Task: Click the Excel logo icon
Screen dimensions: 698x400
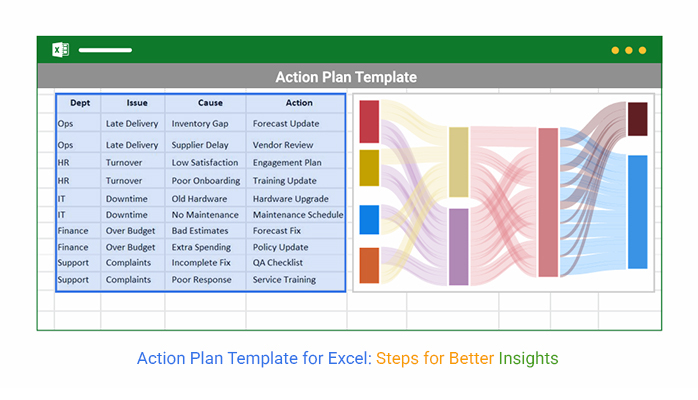Action: click(x=61, y=50)
